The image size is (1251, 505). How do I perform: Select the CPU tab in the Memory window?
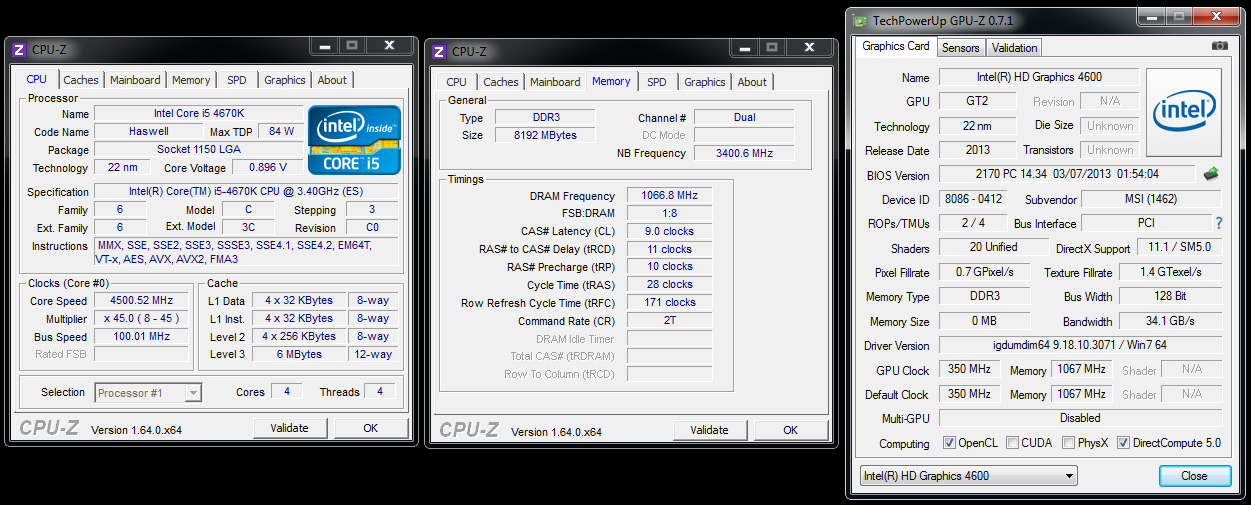tap(456, 82)
